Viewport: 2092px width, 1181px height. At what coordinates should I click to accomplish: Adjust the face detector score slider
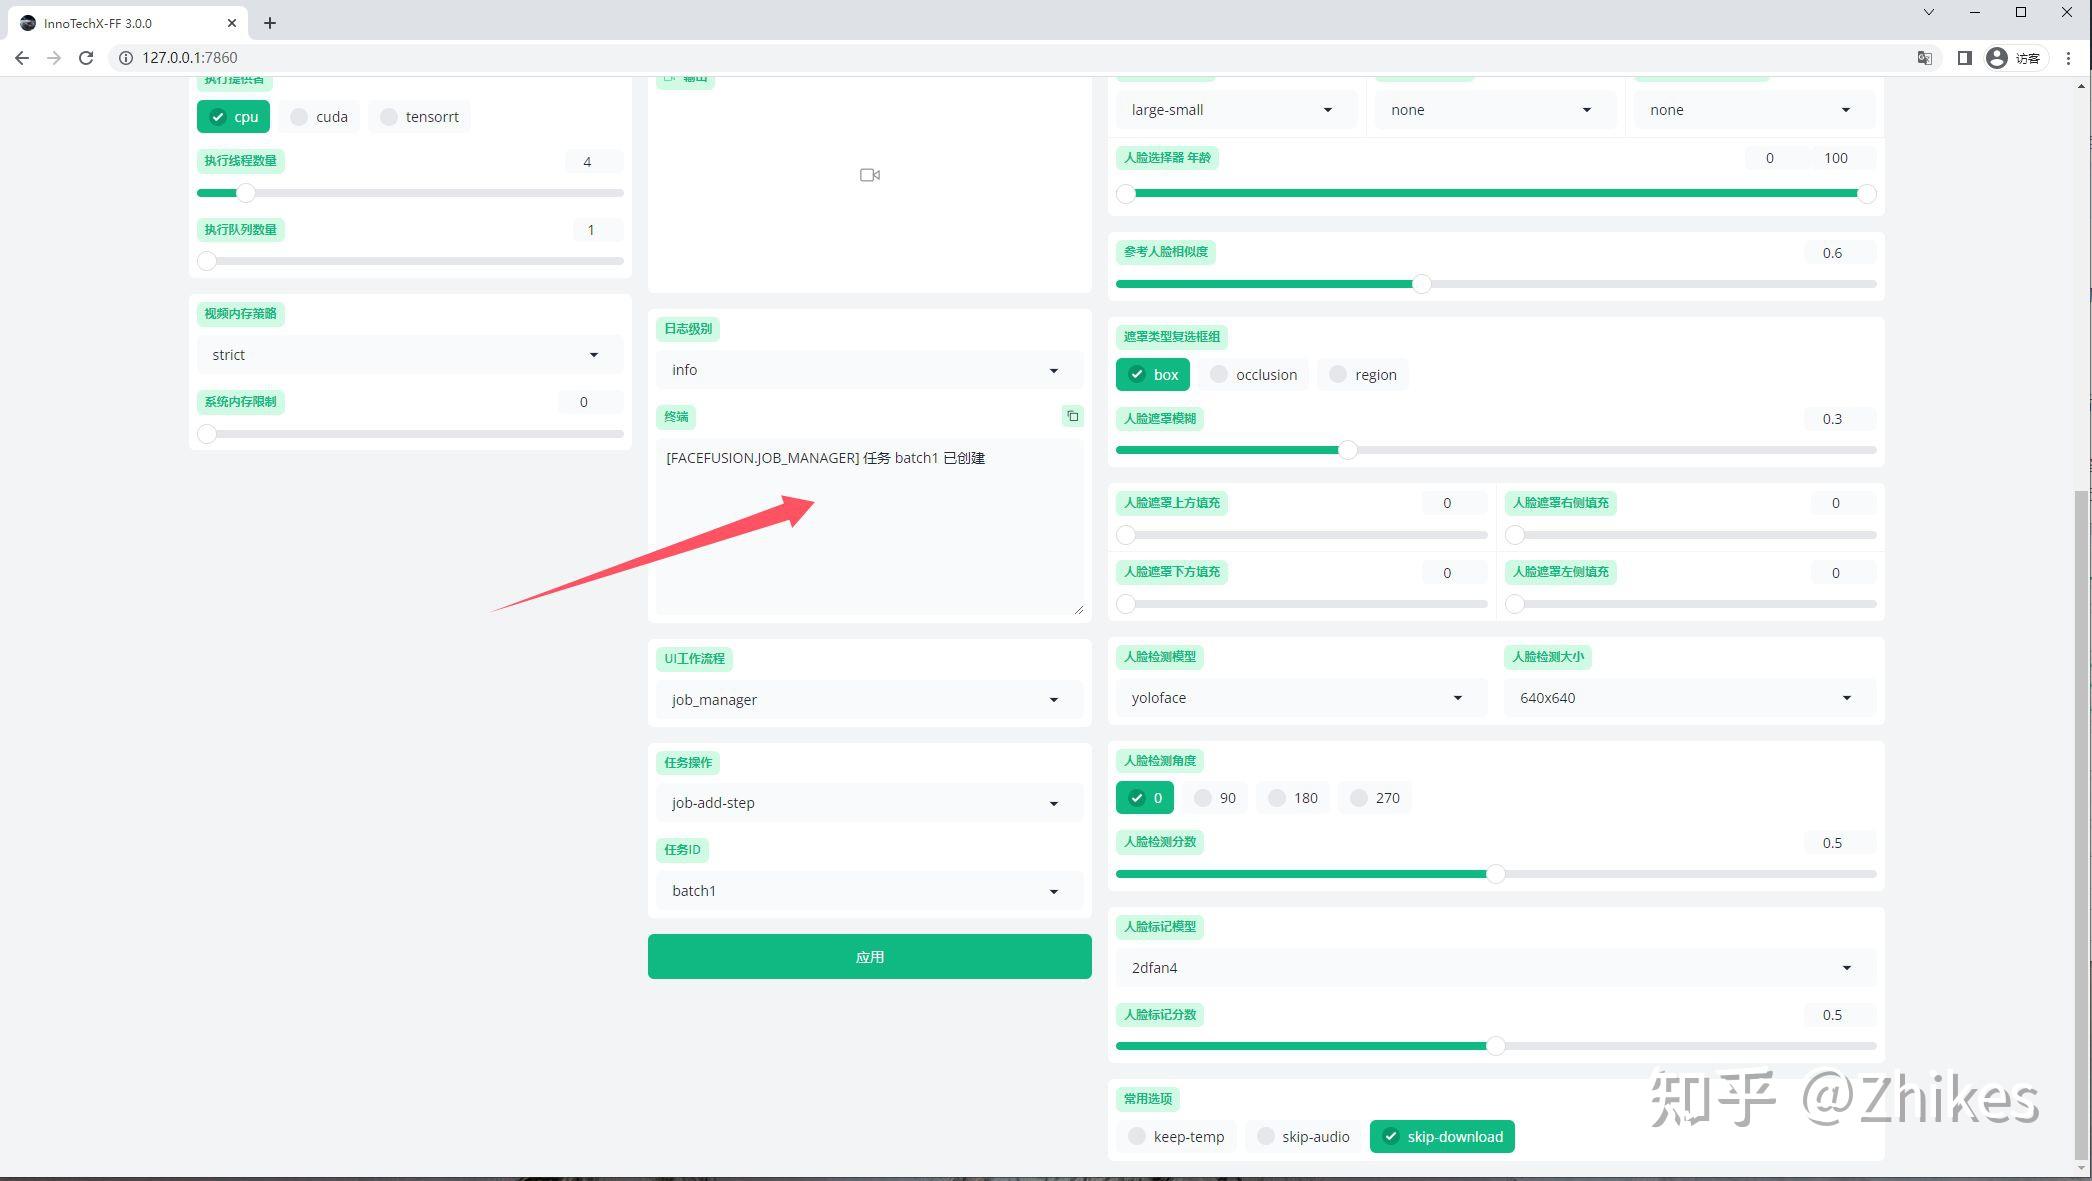(x=1496, y=874)
